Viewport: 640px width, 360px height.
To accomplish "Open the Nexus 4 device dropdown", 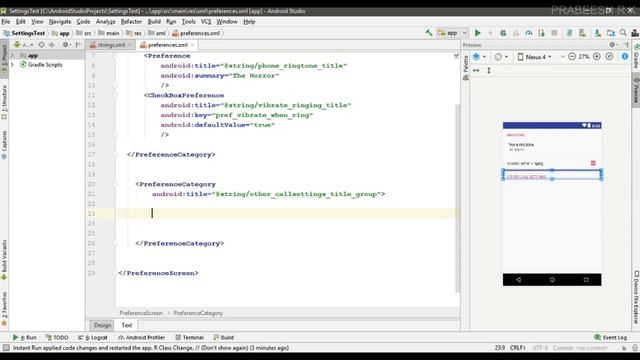I will click(535, 57).
